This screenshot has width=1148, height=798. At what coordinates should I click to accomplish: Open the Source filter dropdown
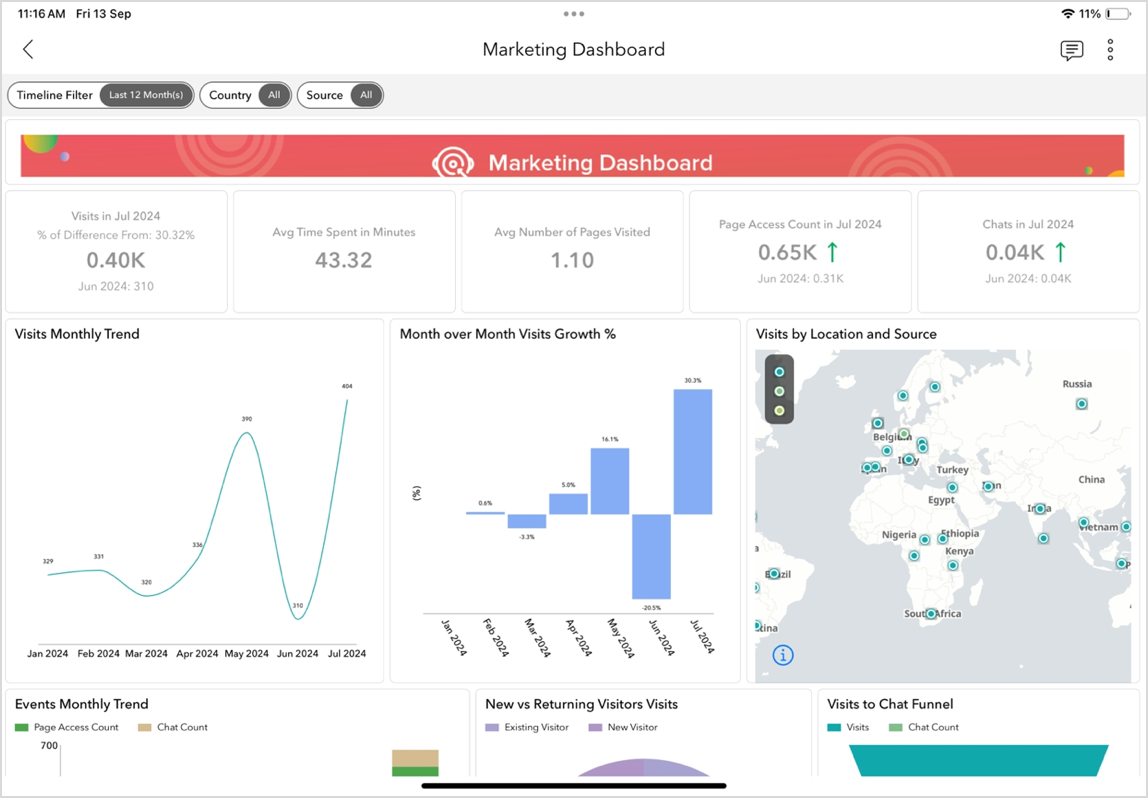[340, 95]
